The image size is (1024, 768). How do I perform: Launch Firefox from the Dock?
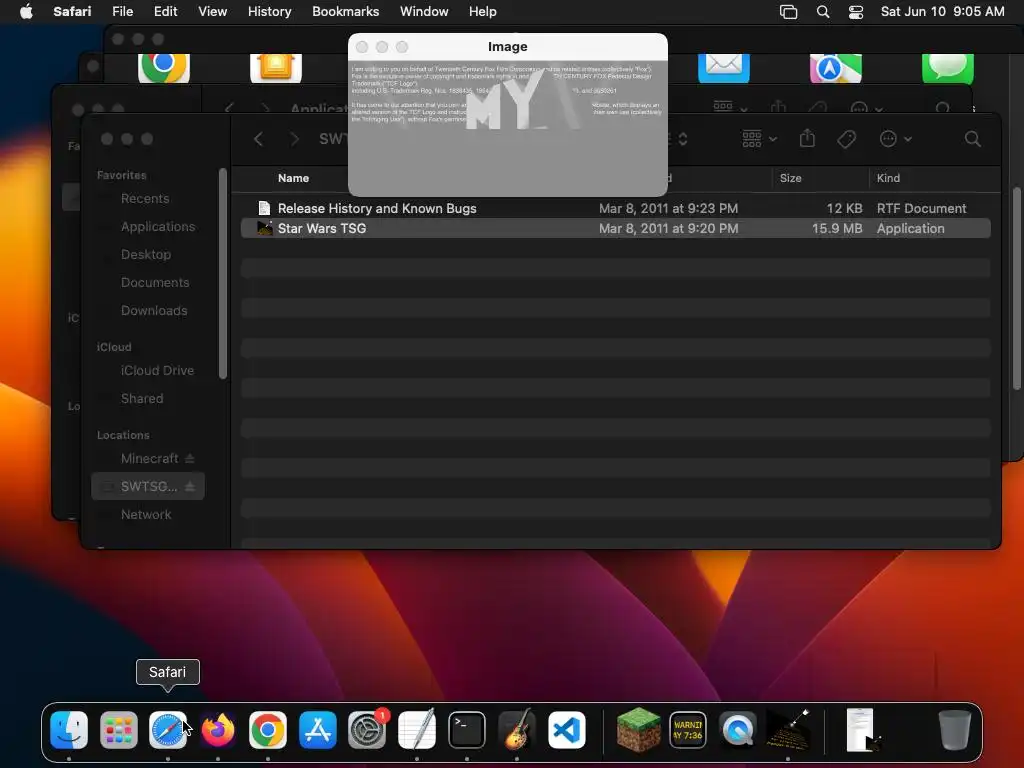point(218,729)
